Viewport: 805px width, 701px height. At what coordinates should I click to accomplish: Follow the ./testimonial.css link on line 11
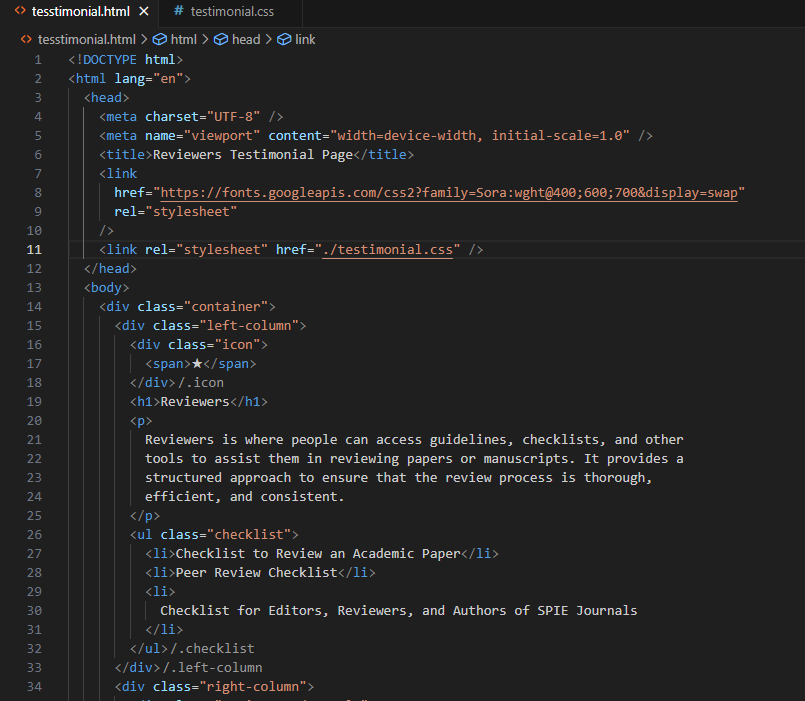tap(388, 250)
